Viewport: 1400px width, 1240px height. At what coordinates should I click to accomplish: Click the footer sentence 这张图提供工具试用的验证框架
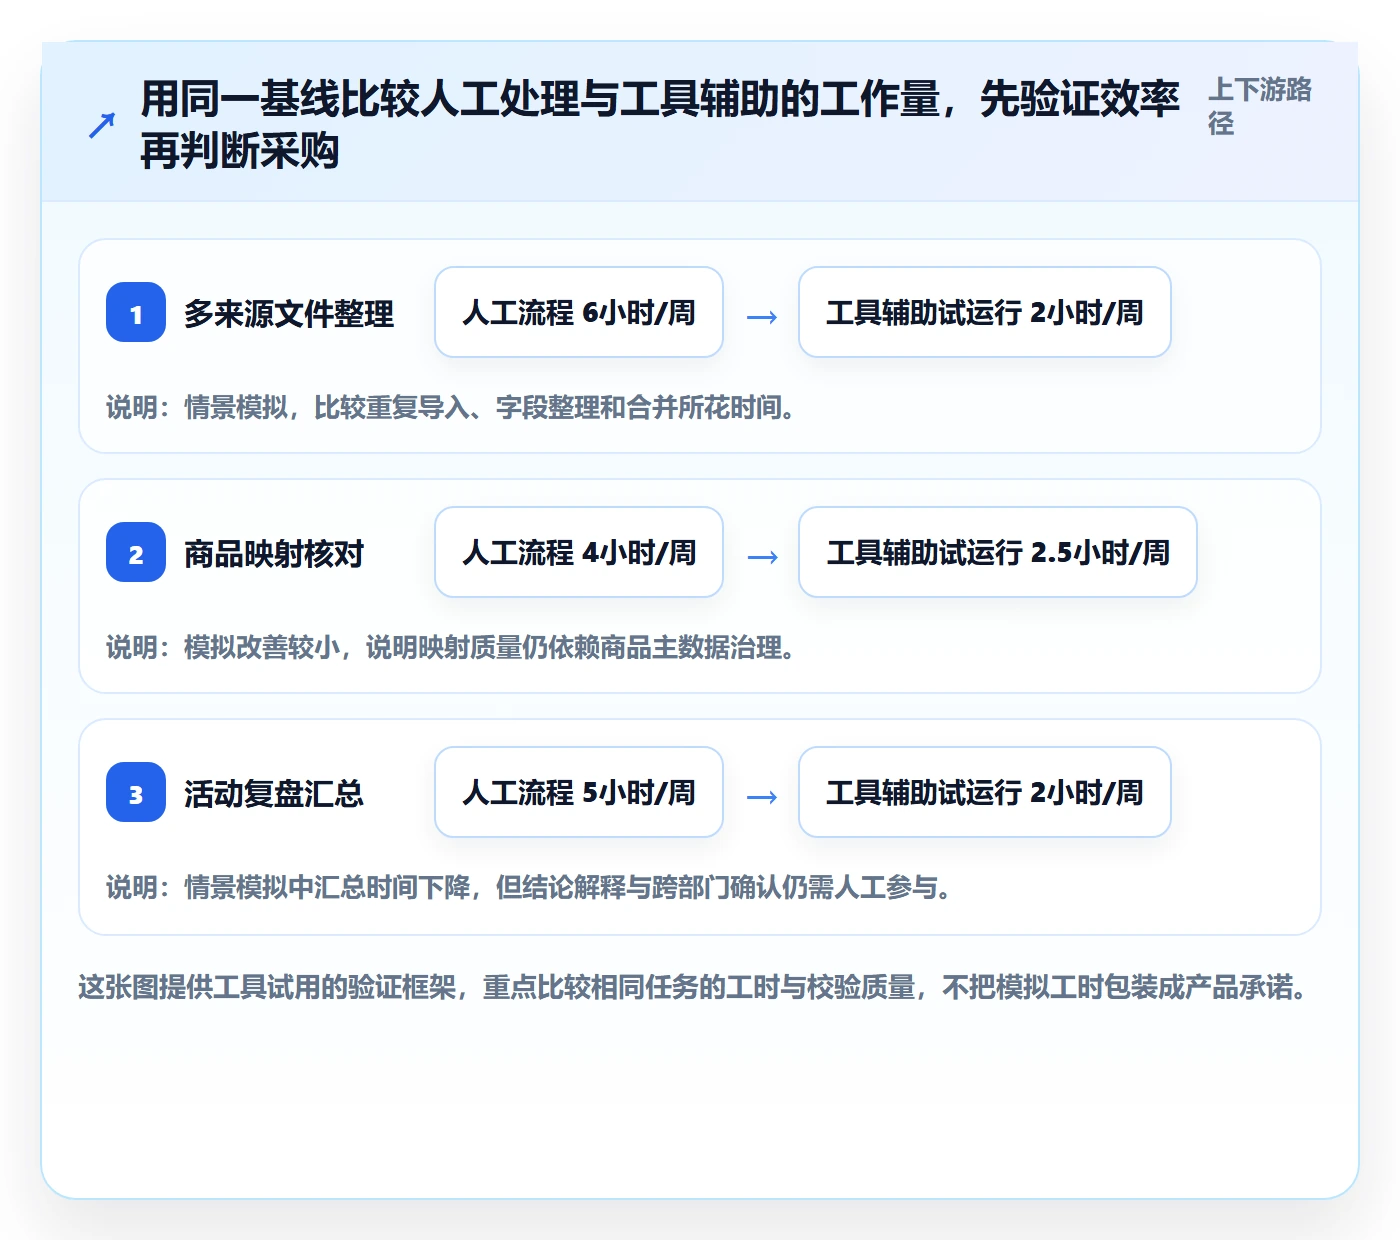(694, 987)
